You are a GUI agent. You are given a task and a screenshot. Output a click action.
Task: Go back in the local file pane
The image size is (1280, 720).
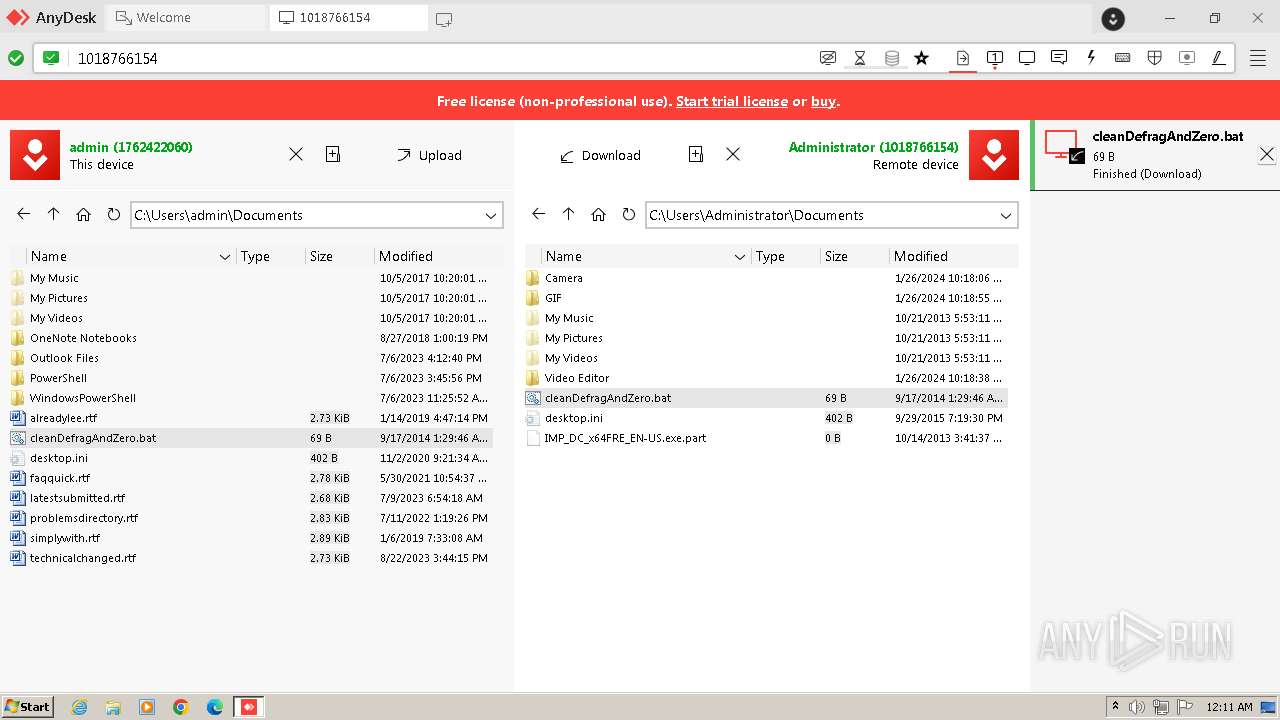coord(24,214)
